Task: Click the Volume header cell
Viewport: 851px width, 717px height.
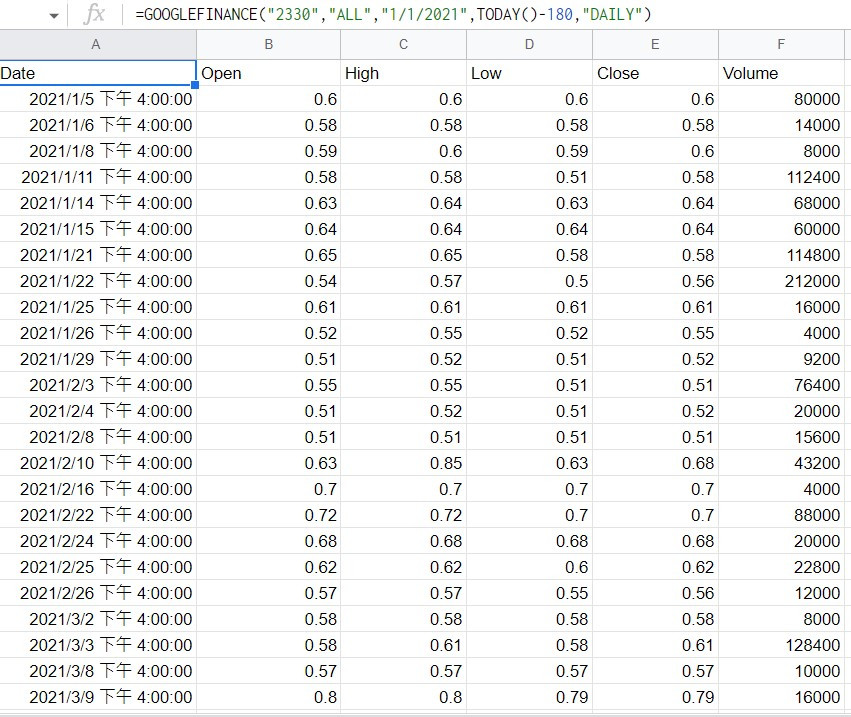Action: pos(781,73)
